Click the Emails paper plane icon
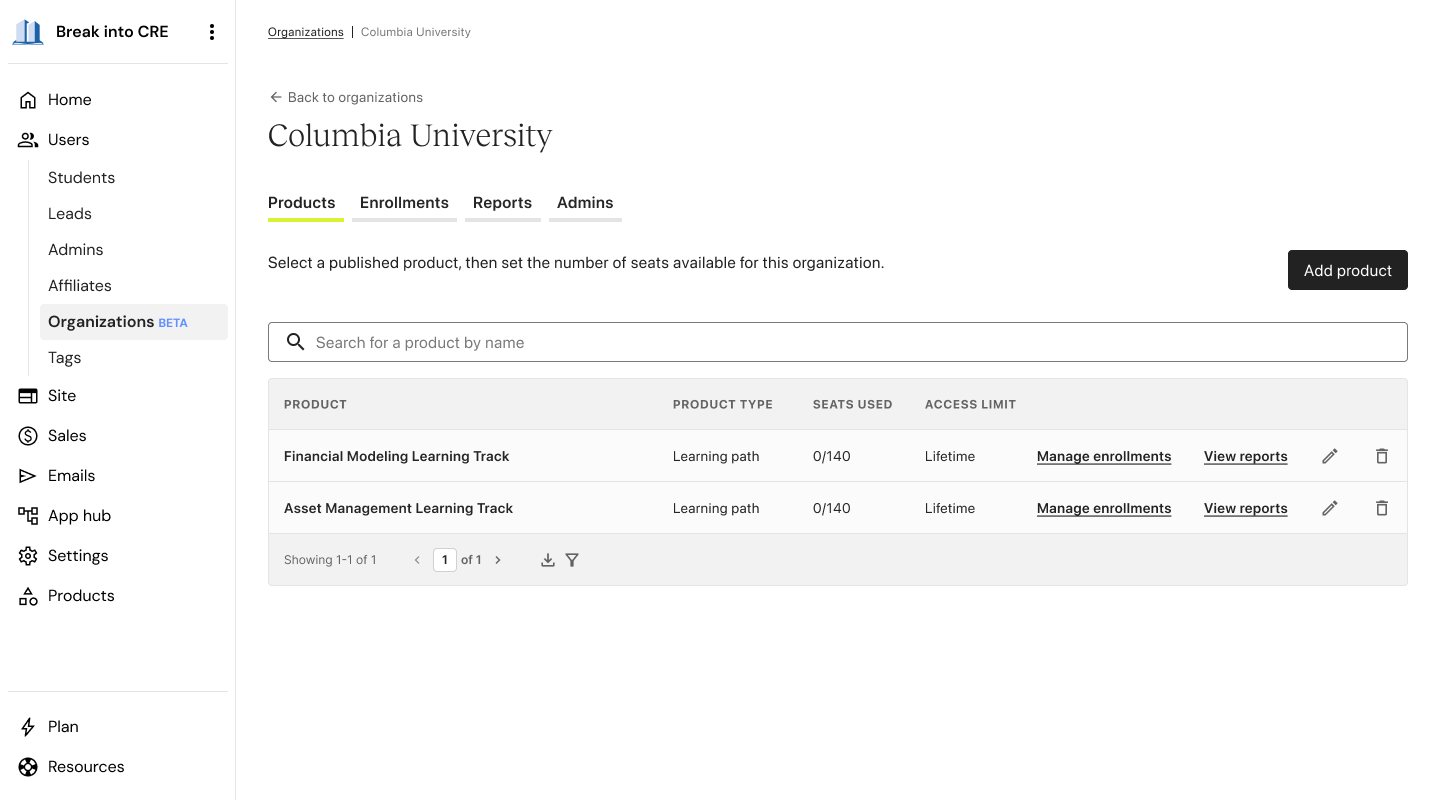The width and height of the screenshot is (1440, 800). click(x=28, y=476)
